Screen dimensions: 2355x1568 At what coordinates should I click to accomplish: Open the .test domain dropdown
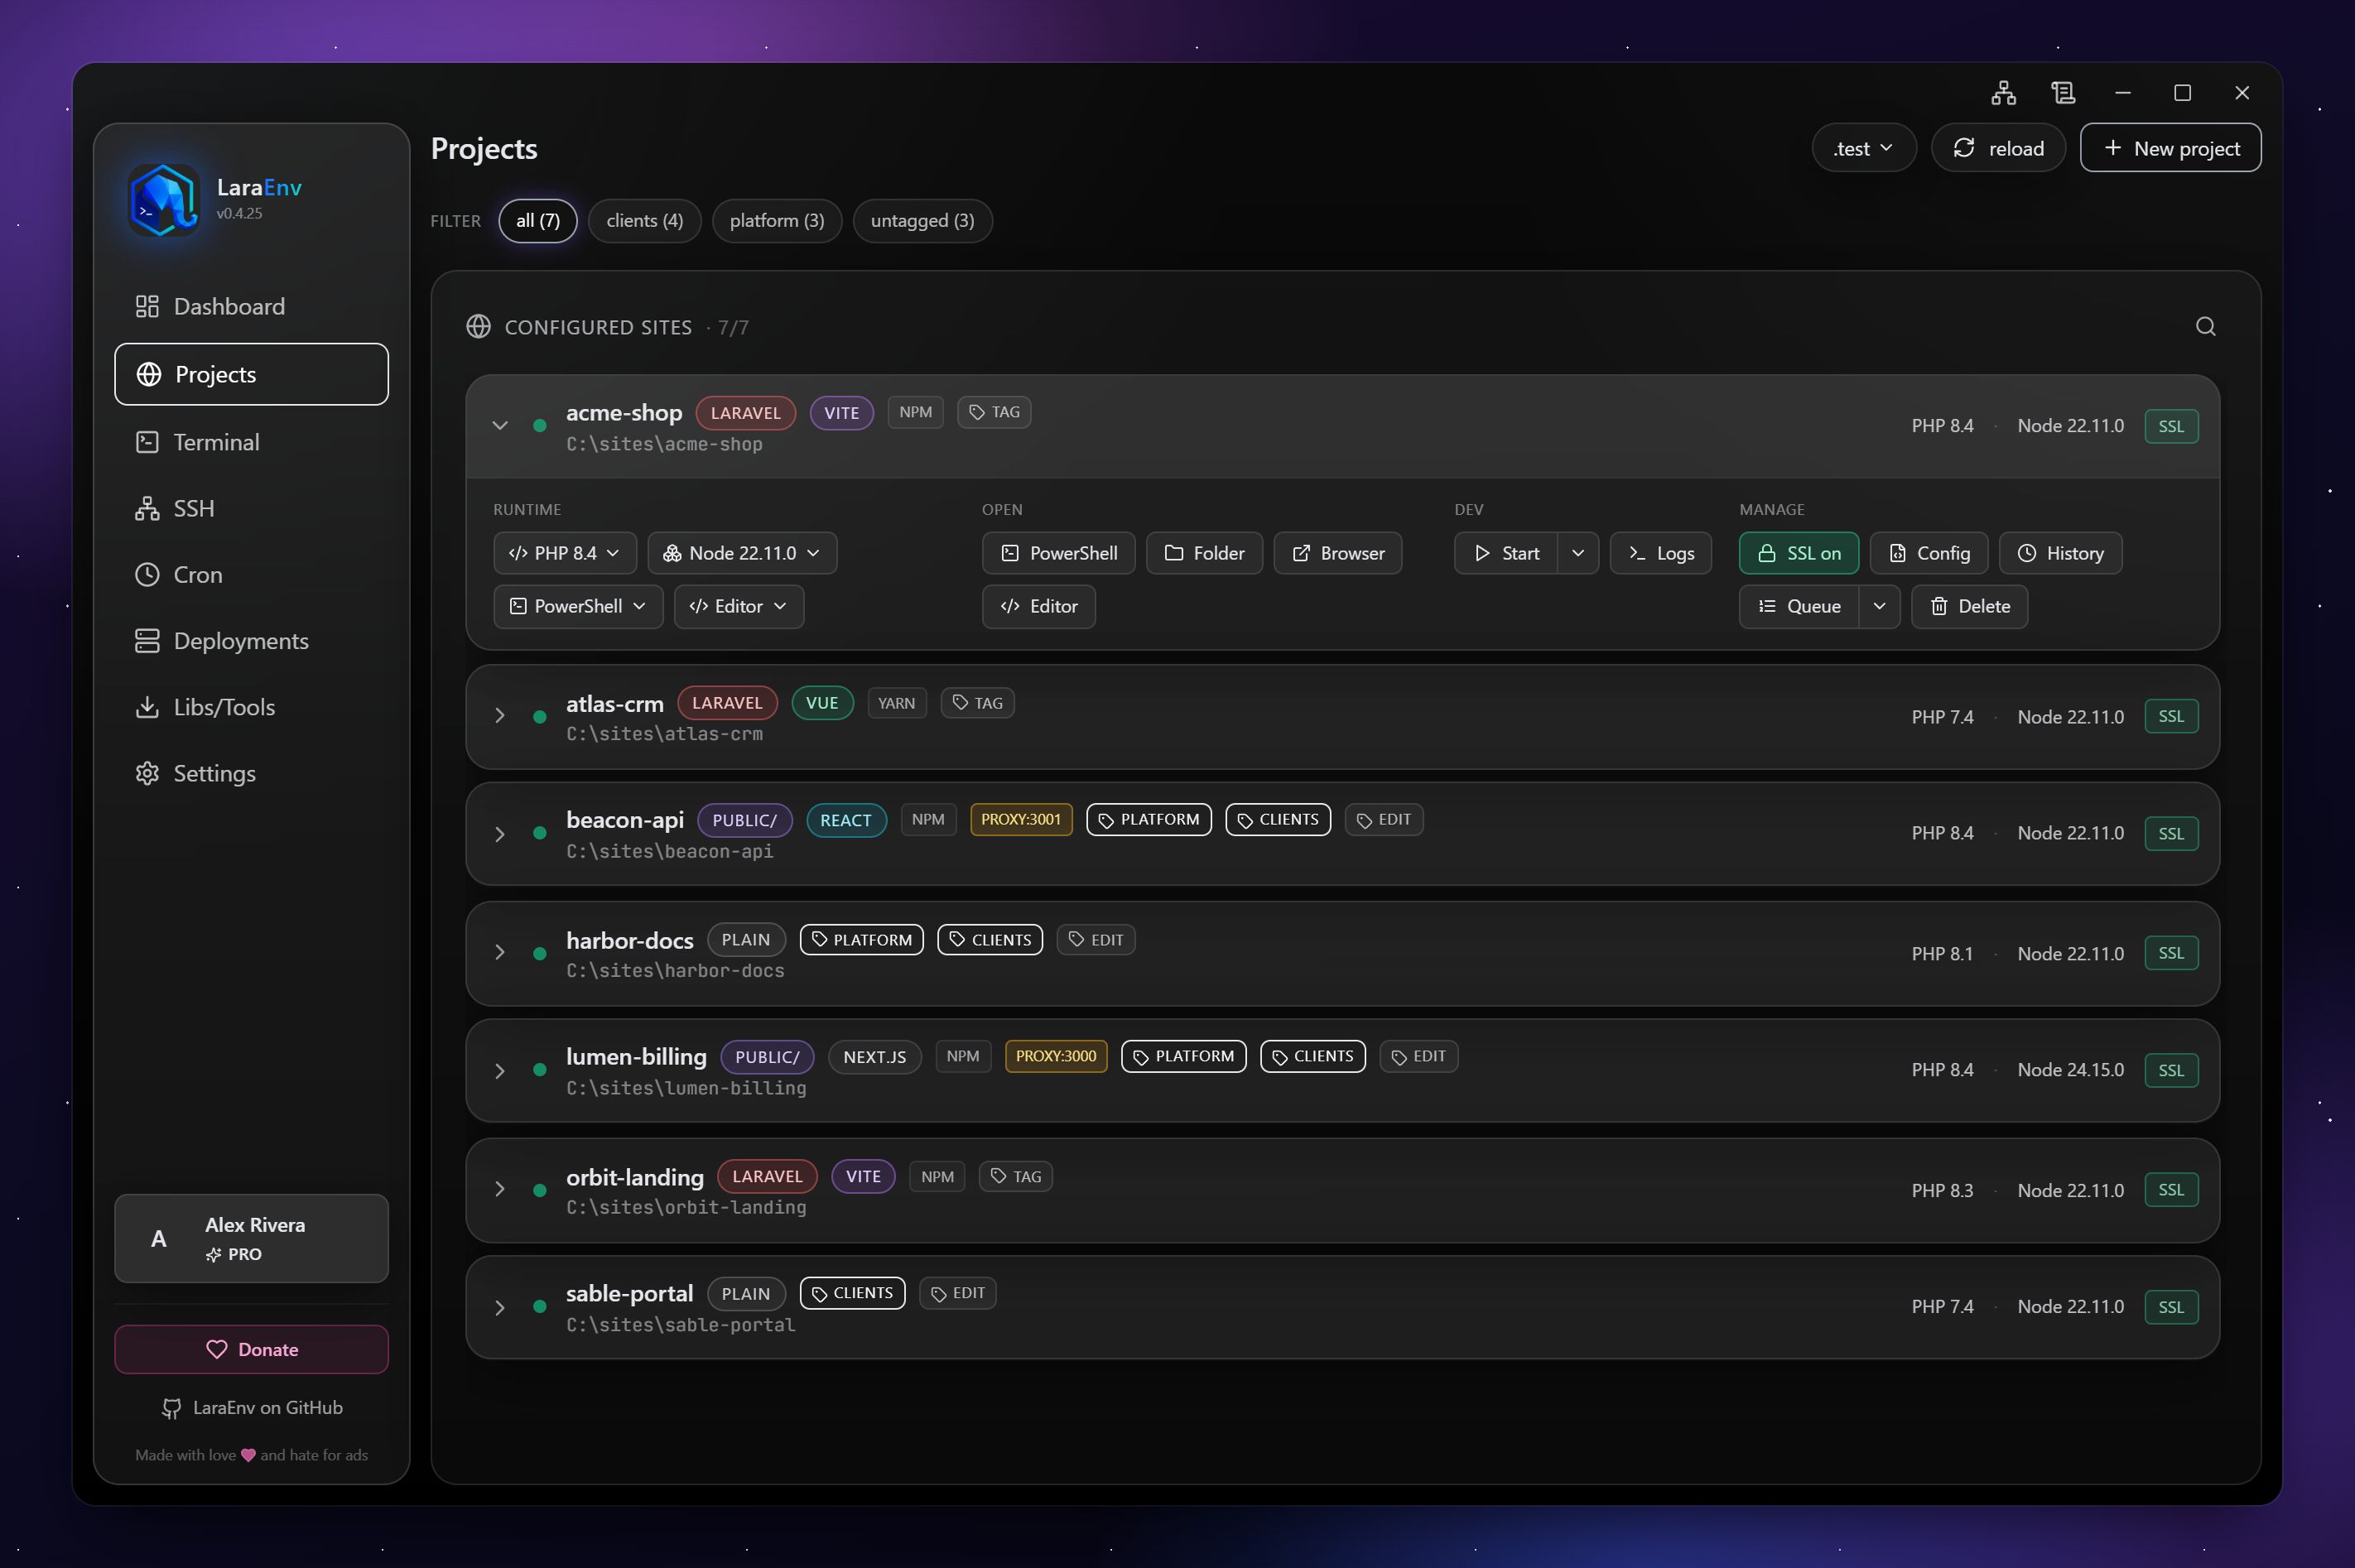click(x=1864, y=148)
